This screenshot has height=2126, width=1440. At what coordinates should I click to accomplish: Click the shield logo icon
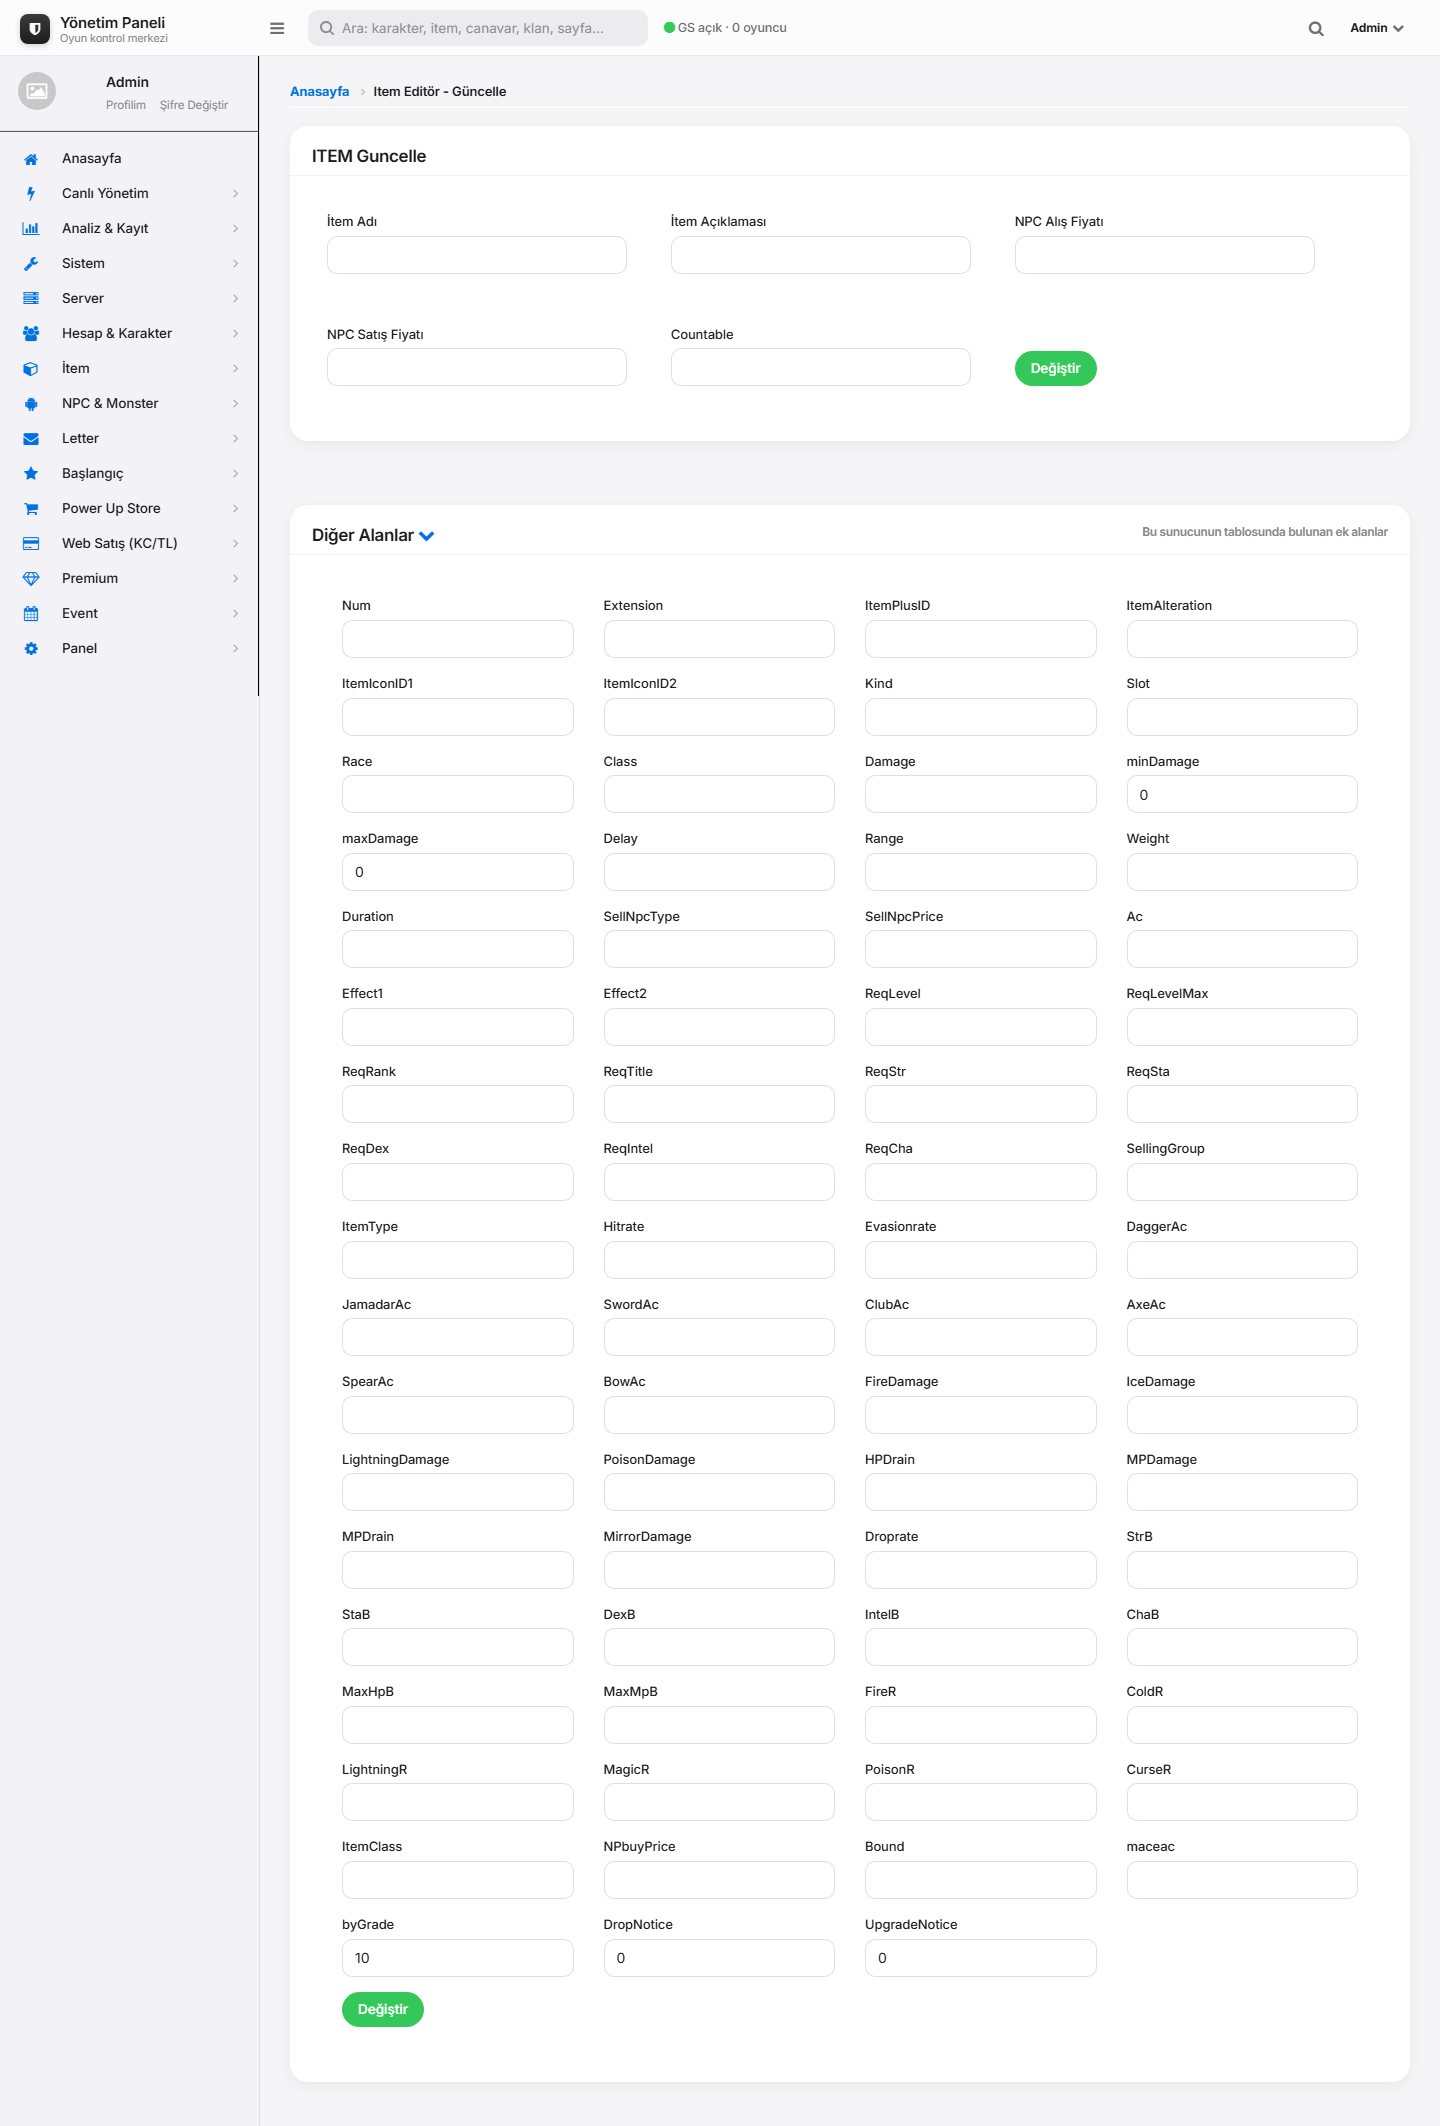coord(35,29)
